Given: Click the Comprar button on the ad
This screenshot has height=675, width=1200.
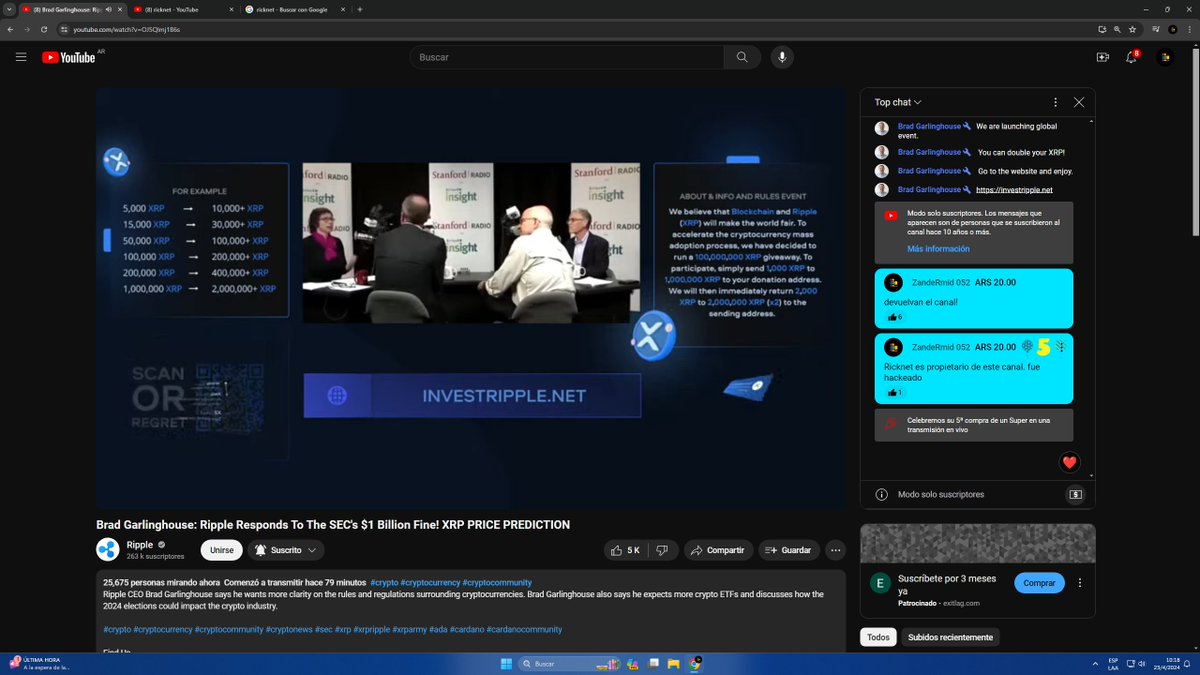Looking at the screenshot, I should (1039, 582).
